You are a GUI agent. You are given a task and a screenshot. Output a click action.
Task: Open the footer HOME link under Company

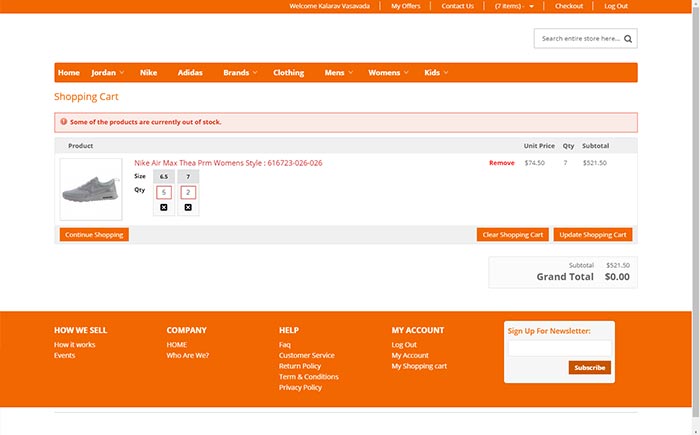[177, 344]
